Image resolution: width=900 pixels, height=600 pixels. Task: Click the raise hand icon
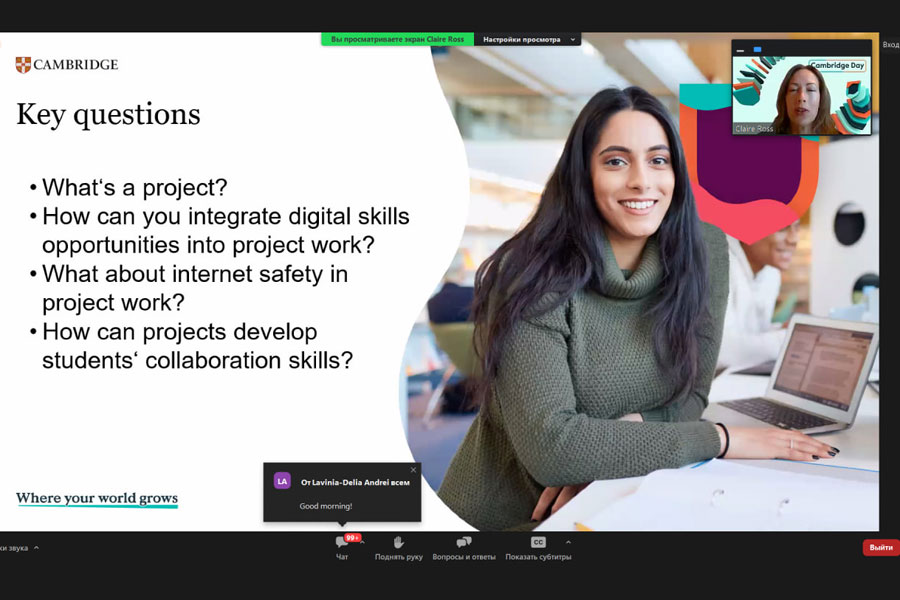(398, 542)
